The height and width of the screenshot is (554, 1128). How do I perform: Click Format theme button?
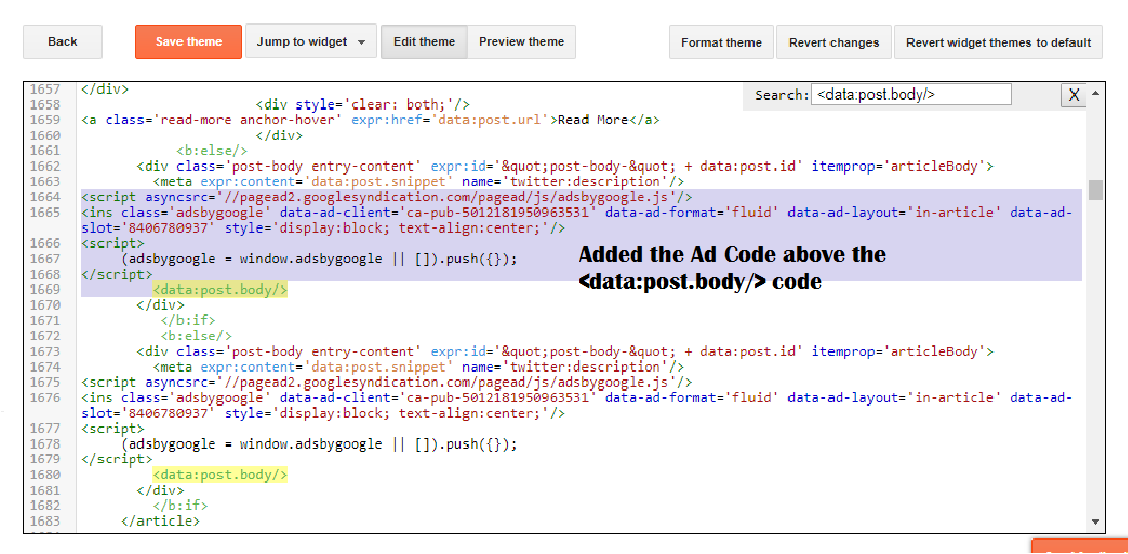point(721,42)
